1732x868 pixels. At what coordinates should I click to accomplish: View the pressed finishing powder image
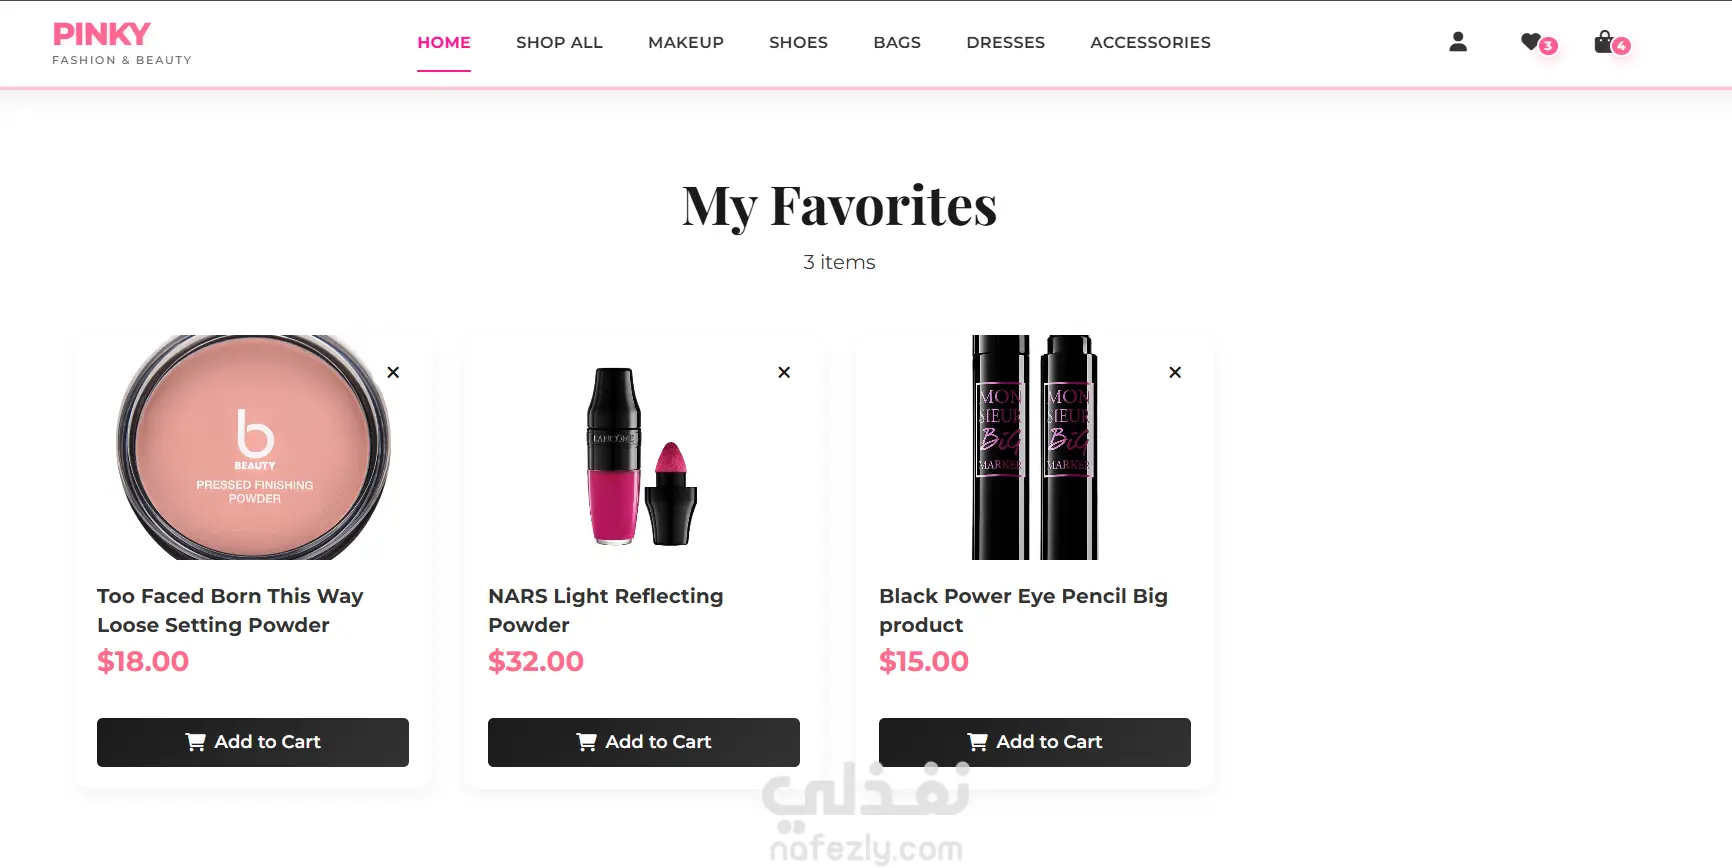[254, 447]
